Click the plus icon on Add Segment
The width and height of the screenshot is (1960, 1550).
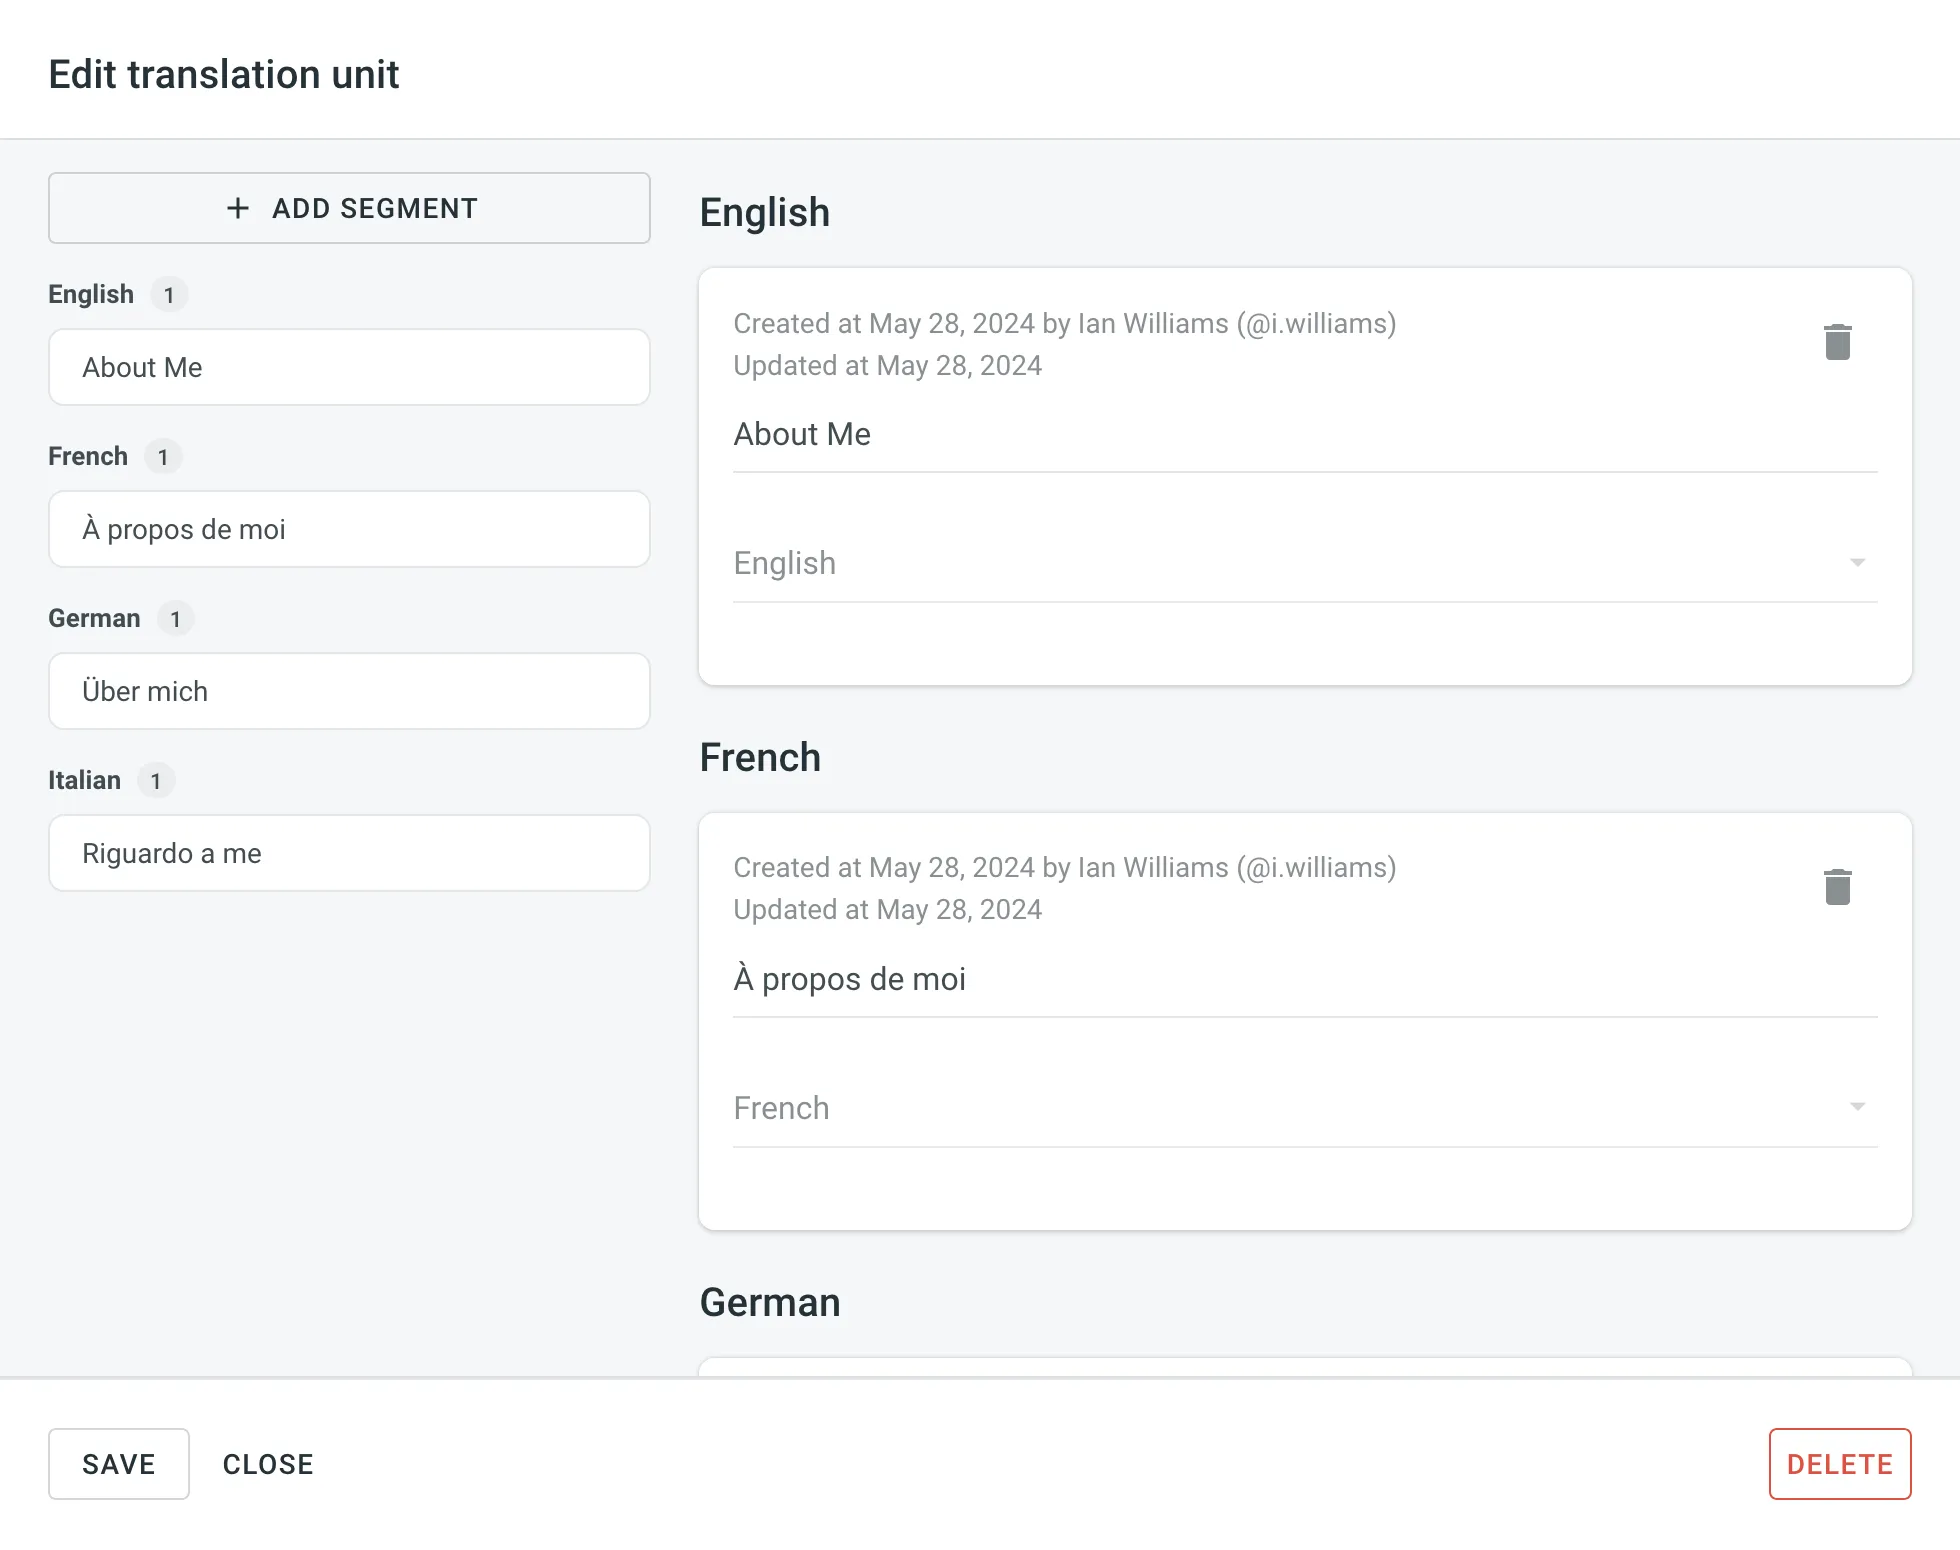coord(237,208)
